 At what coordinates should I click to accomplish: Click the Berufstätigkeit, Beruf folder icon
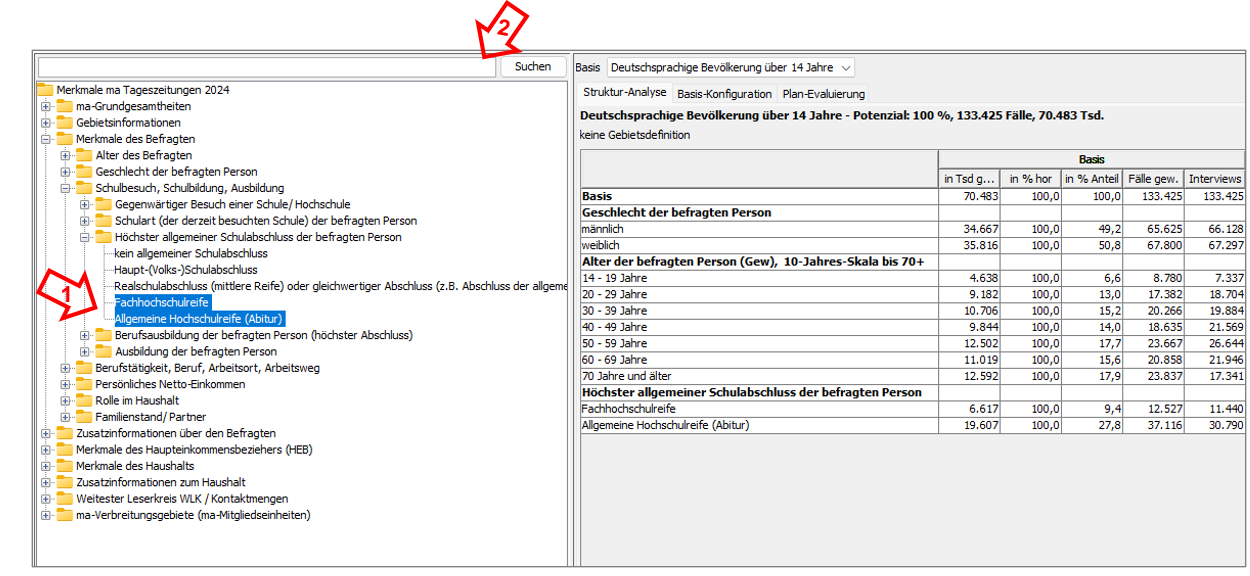[x=84, y=368]
